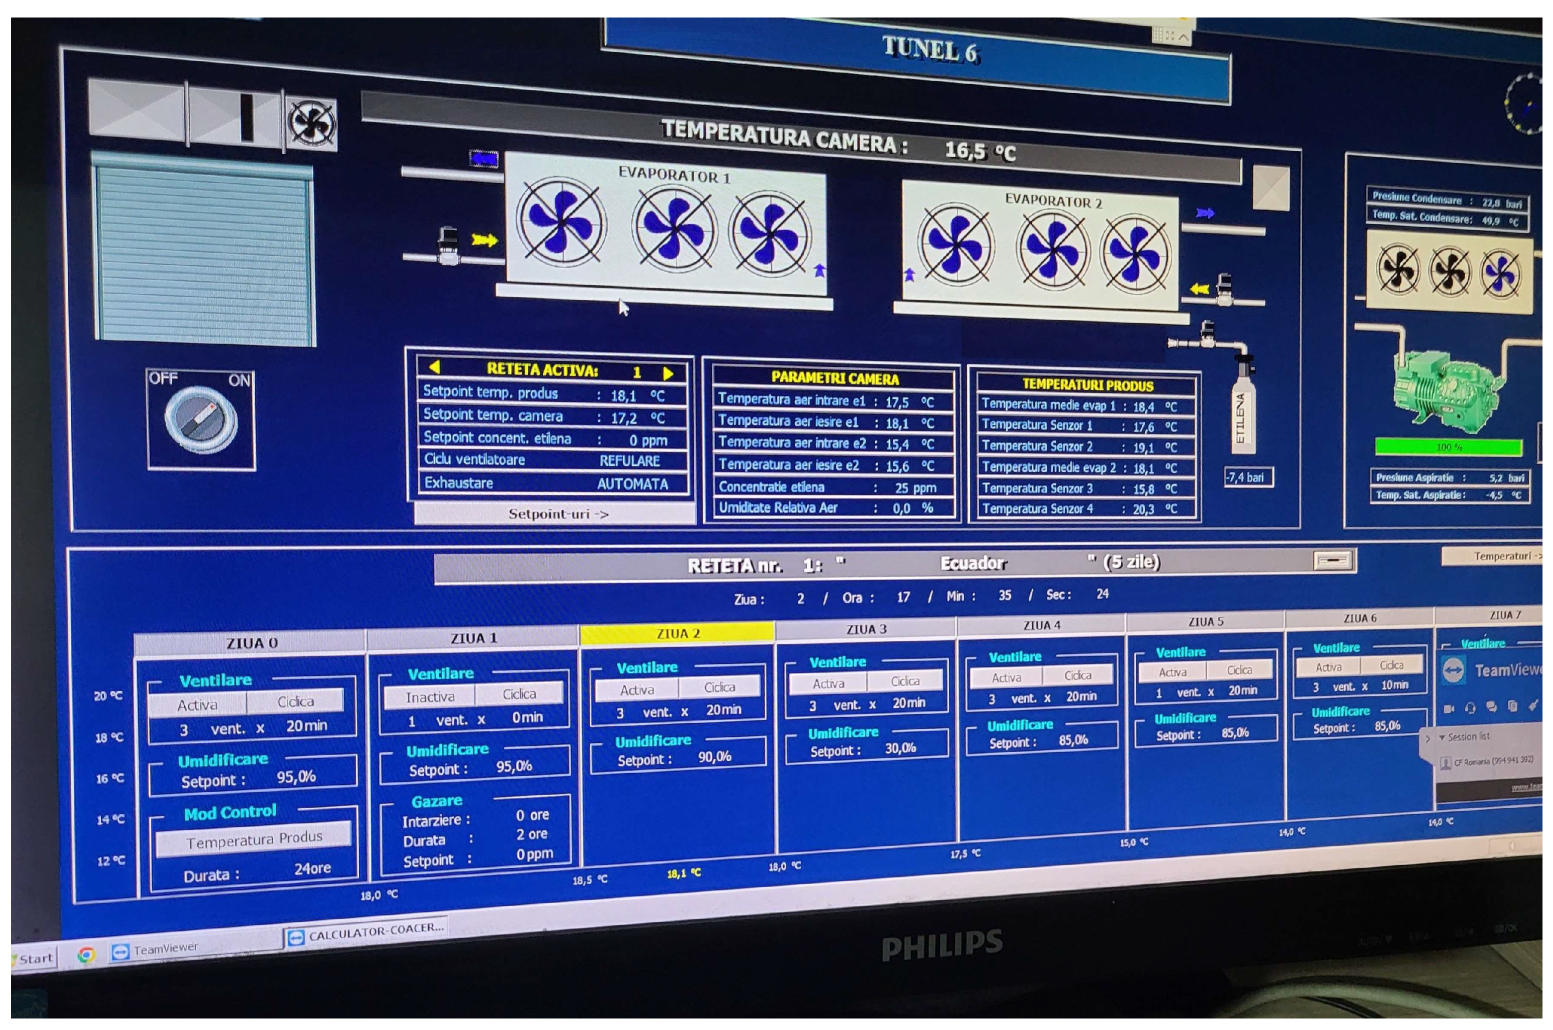Click the Setpoint-uri -> button
This screenshot has height=1030, width=1553.
[x=556, y=514]
